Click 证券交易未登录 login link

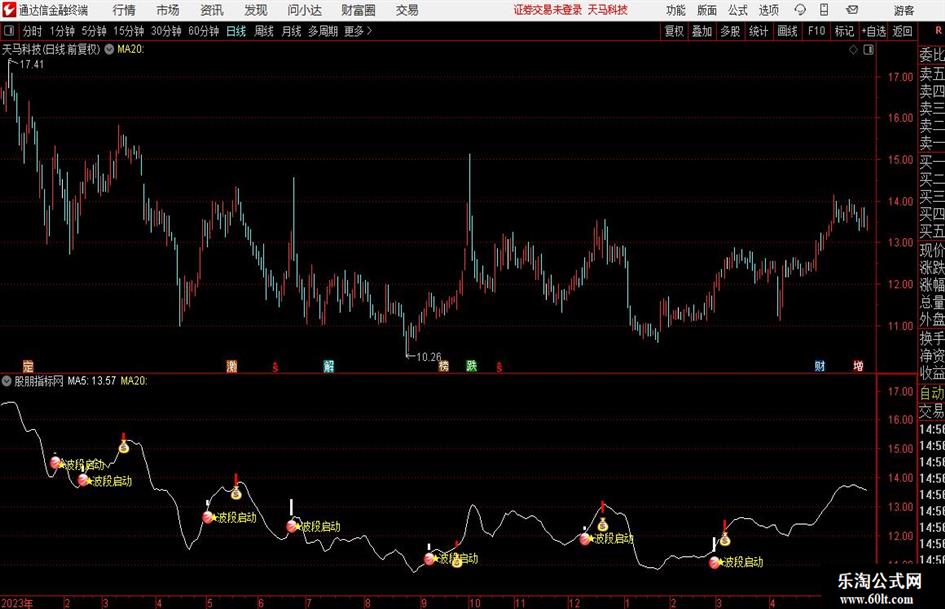pyautogui.click(x=548, y=10)
